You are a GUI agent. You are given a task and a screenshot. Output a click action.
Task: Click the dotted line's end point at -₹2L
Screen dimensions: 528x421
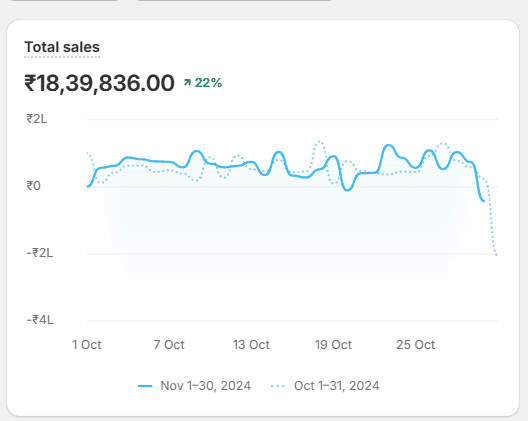pyautogui.click(x=496, y=255)
